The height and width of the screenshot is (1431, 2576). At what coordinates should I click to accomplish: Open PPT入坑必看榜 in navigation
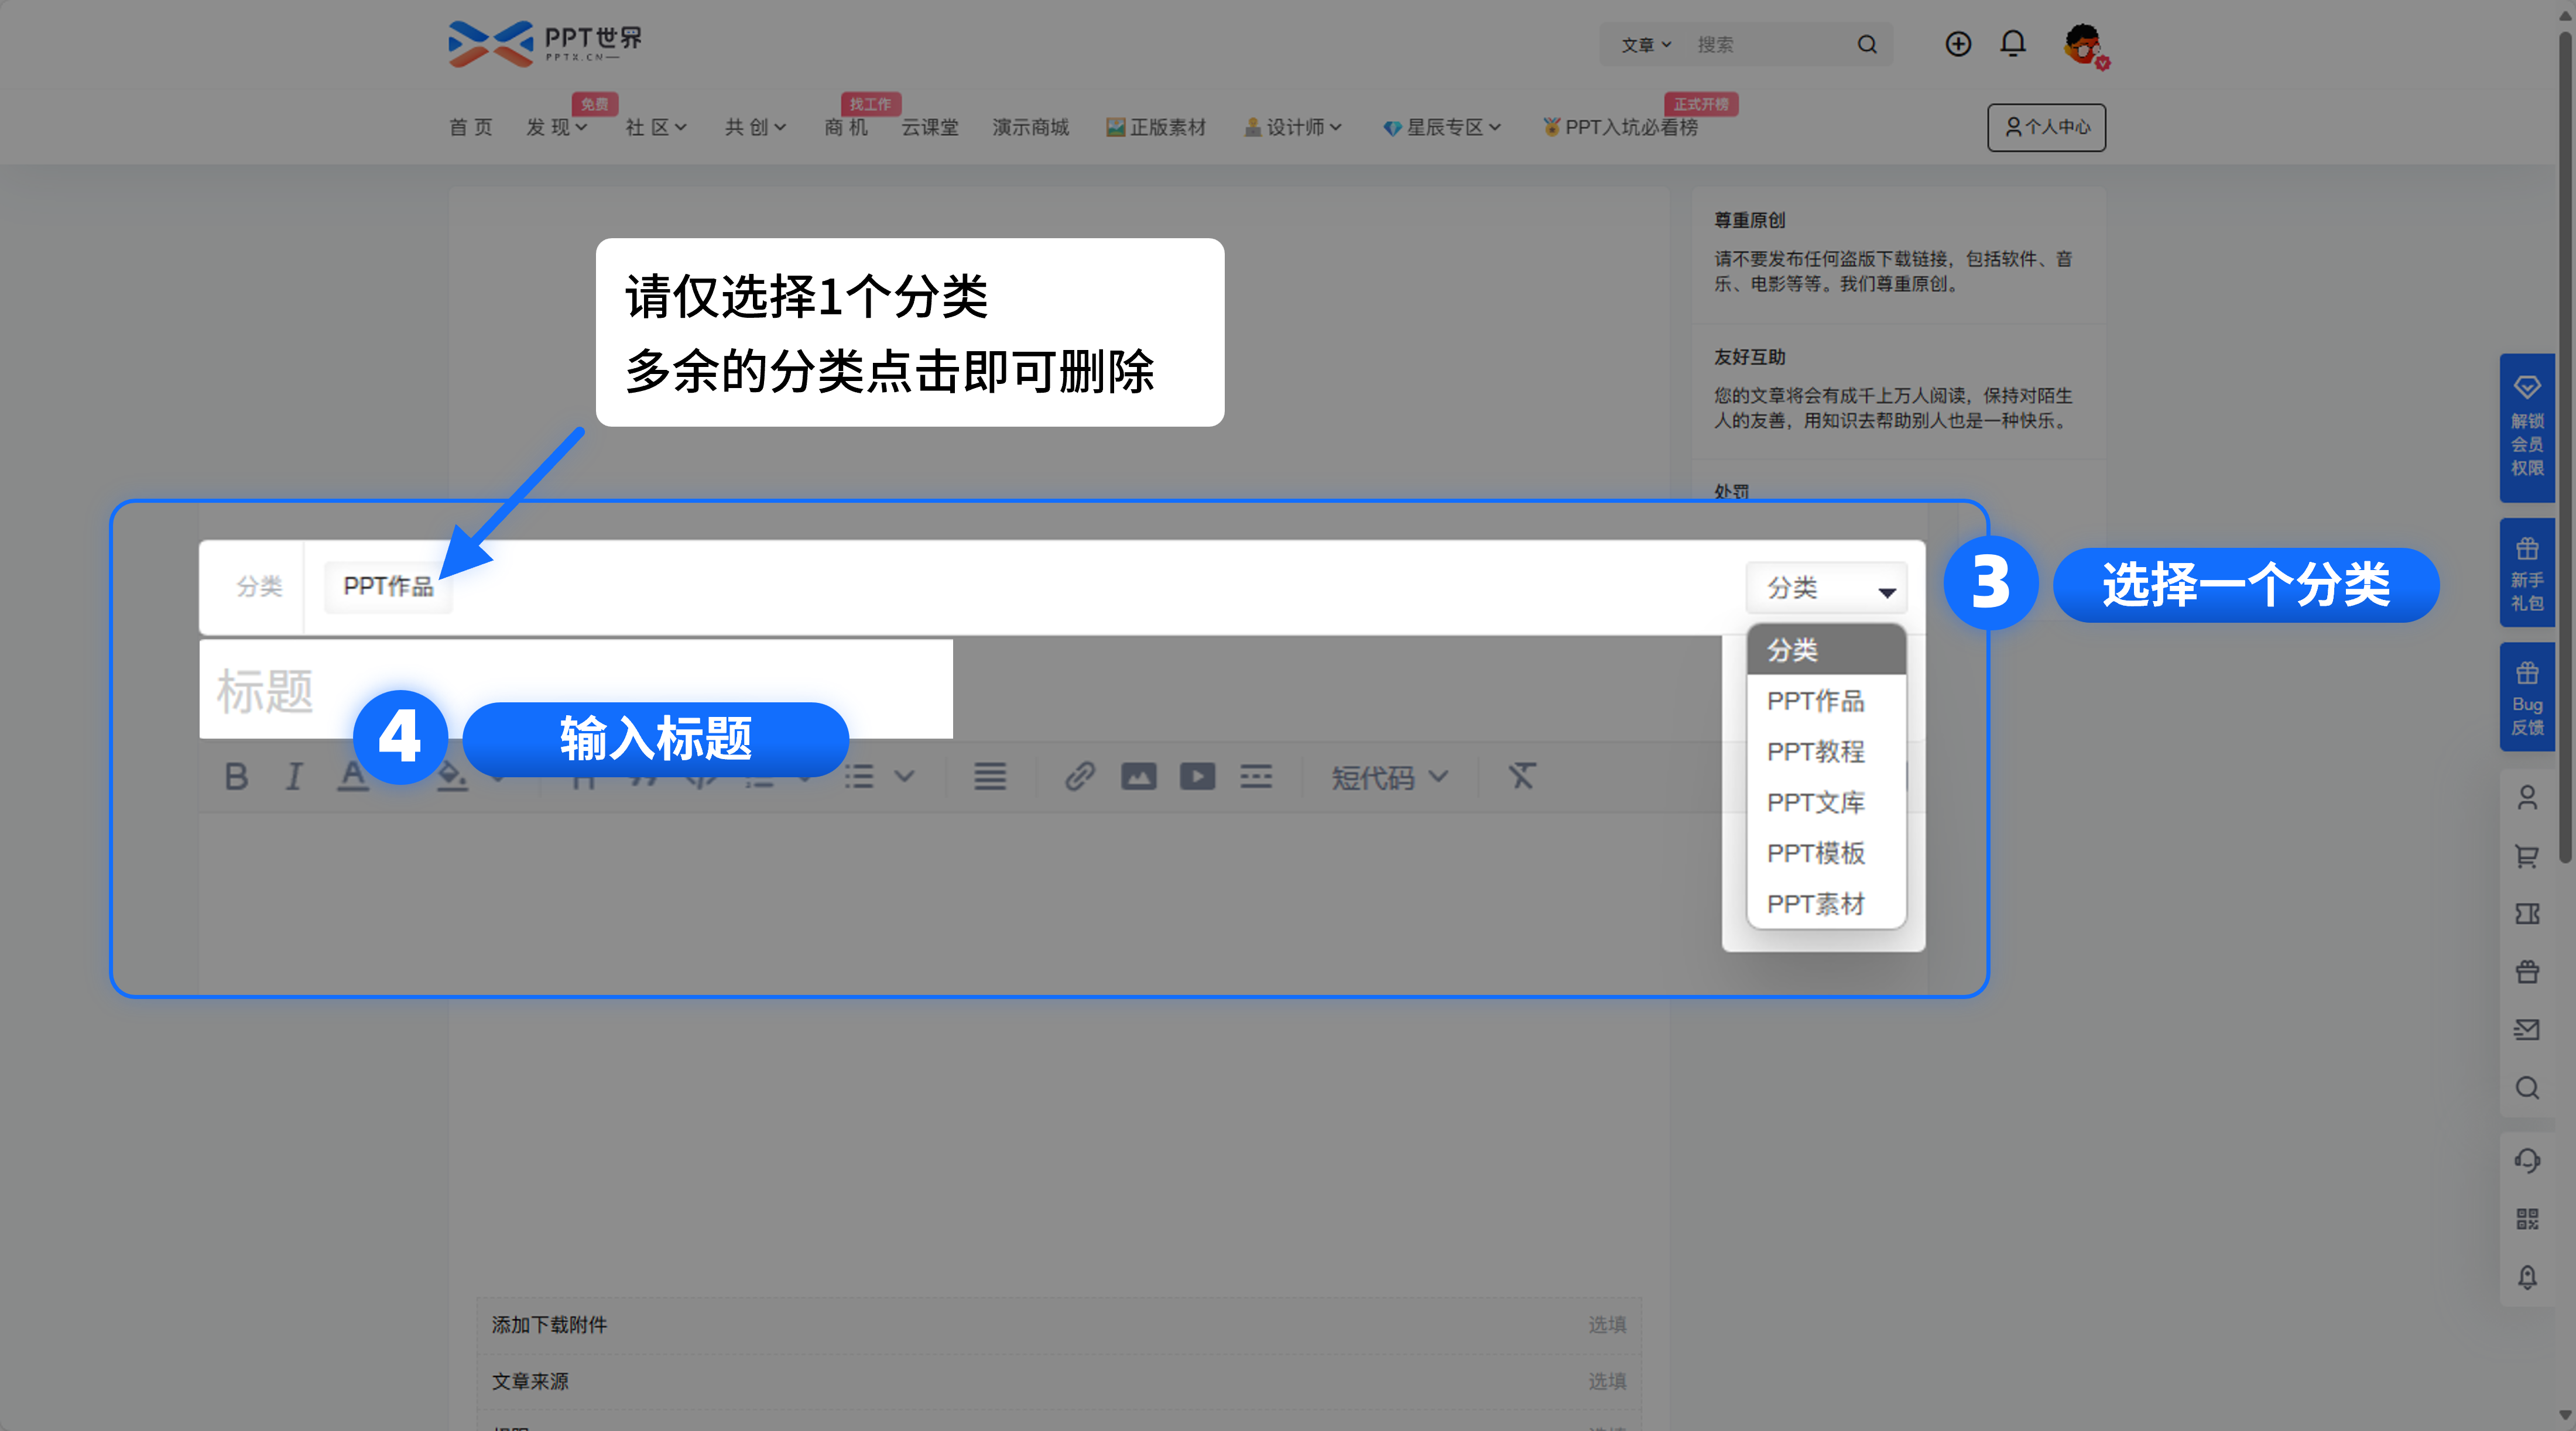point(1620,127)
